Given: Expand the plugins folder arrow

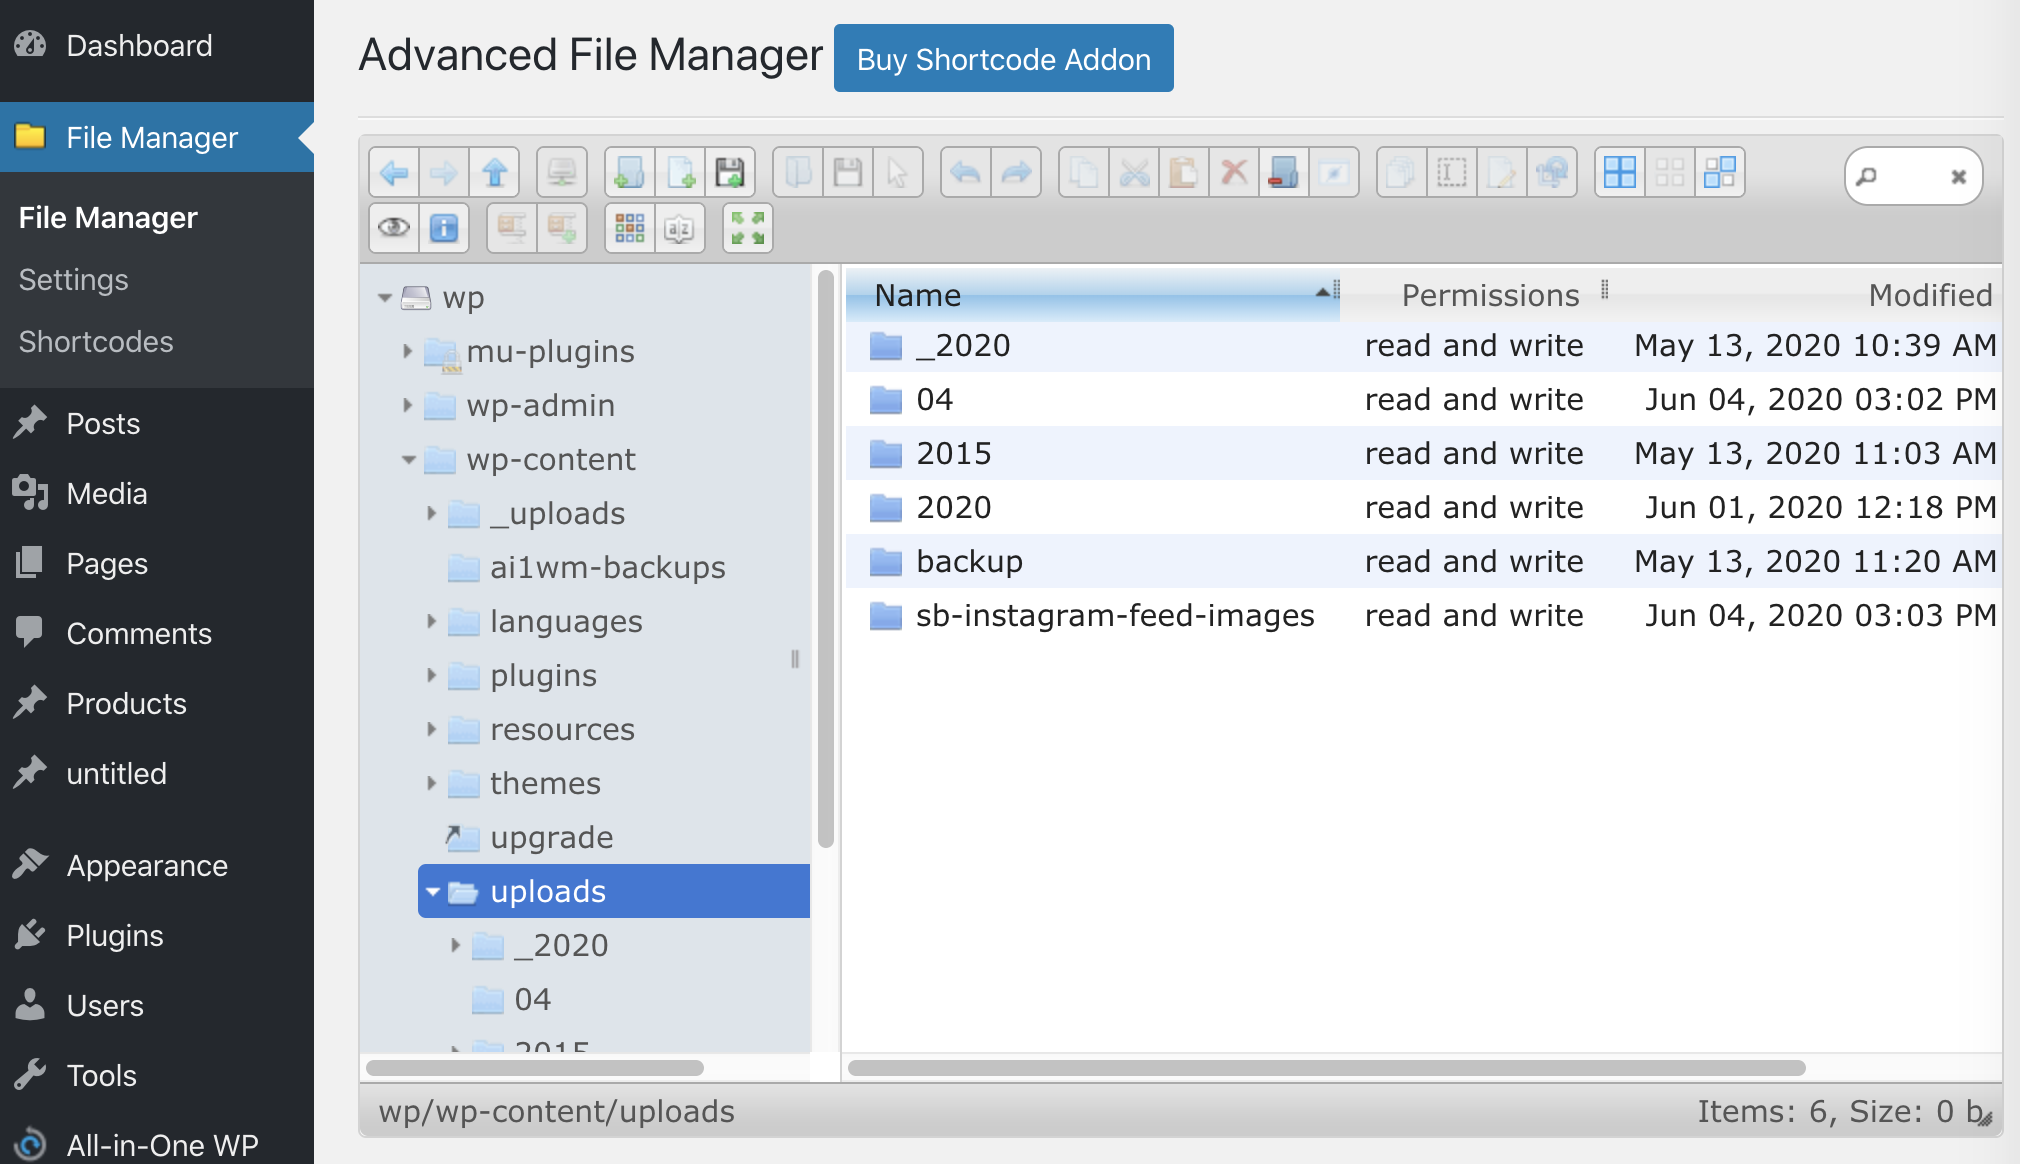Looking at the screenshot, I should pyautogui.click(x=431, y=675).
